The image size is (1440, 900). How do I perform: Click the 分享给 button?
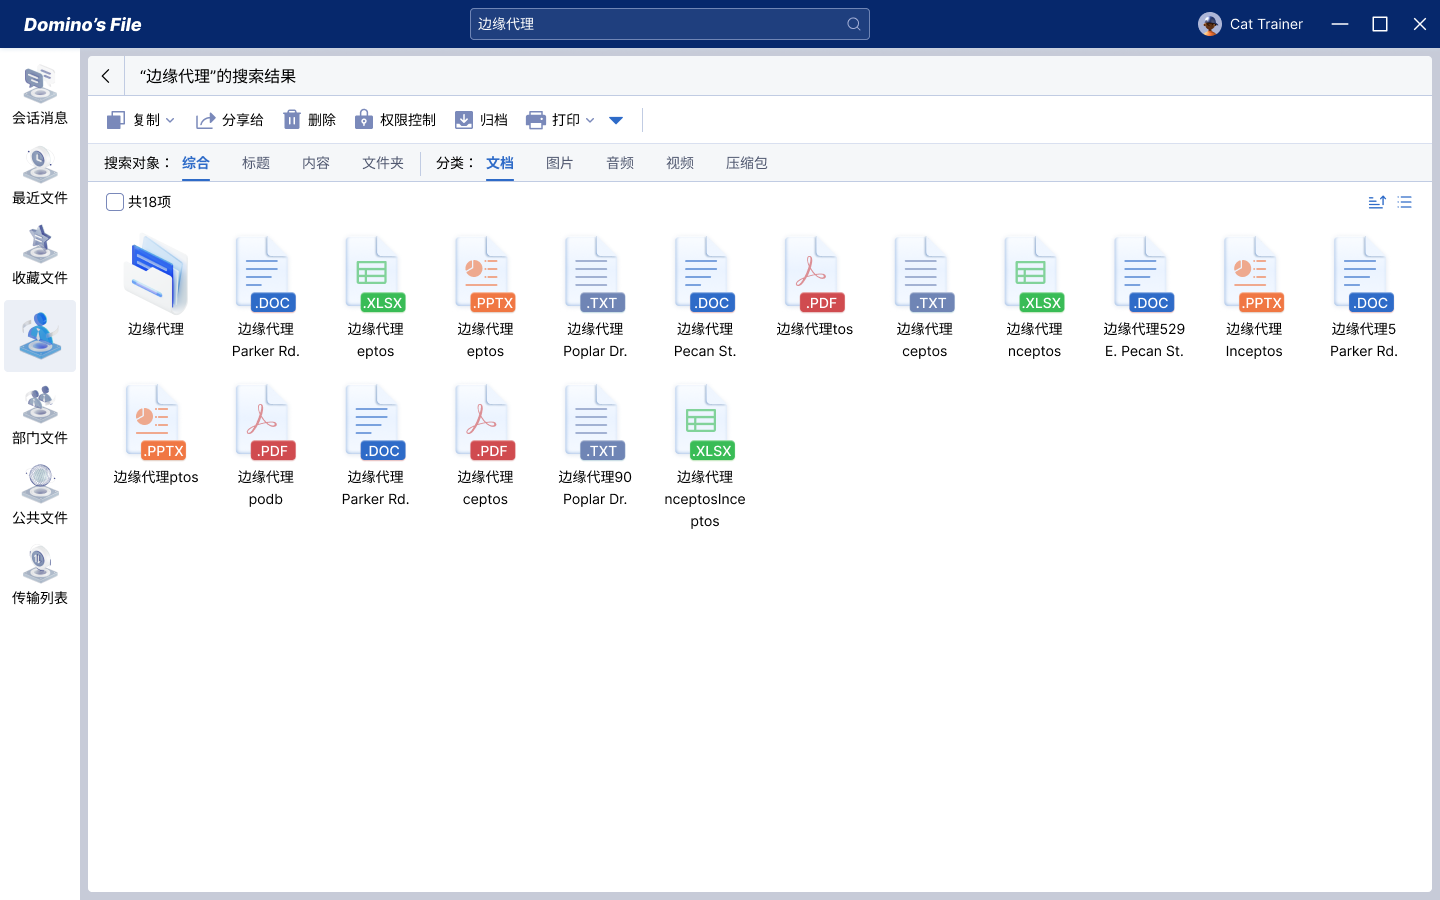click(230, 120)
